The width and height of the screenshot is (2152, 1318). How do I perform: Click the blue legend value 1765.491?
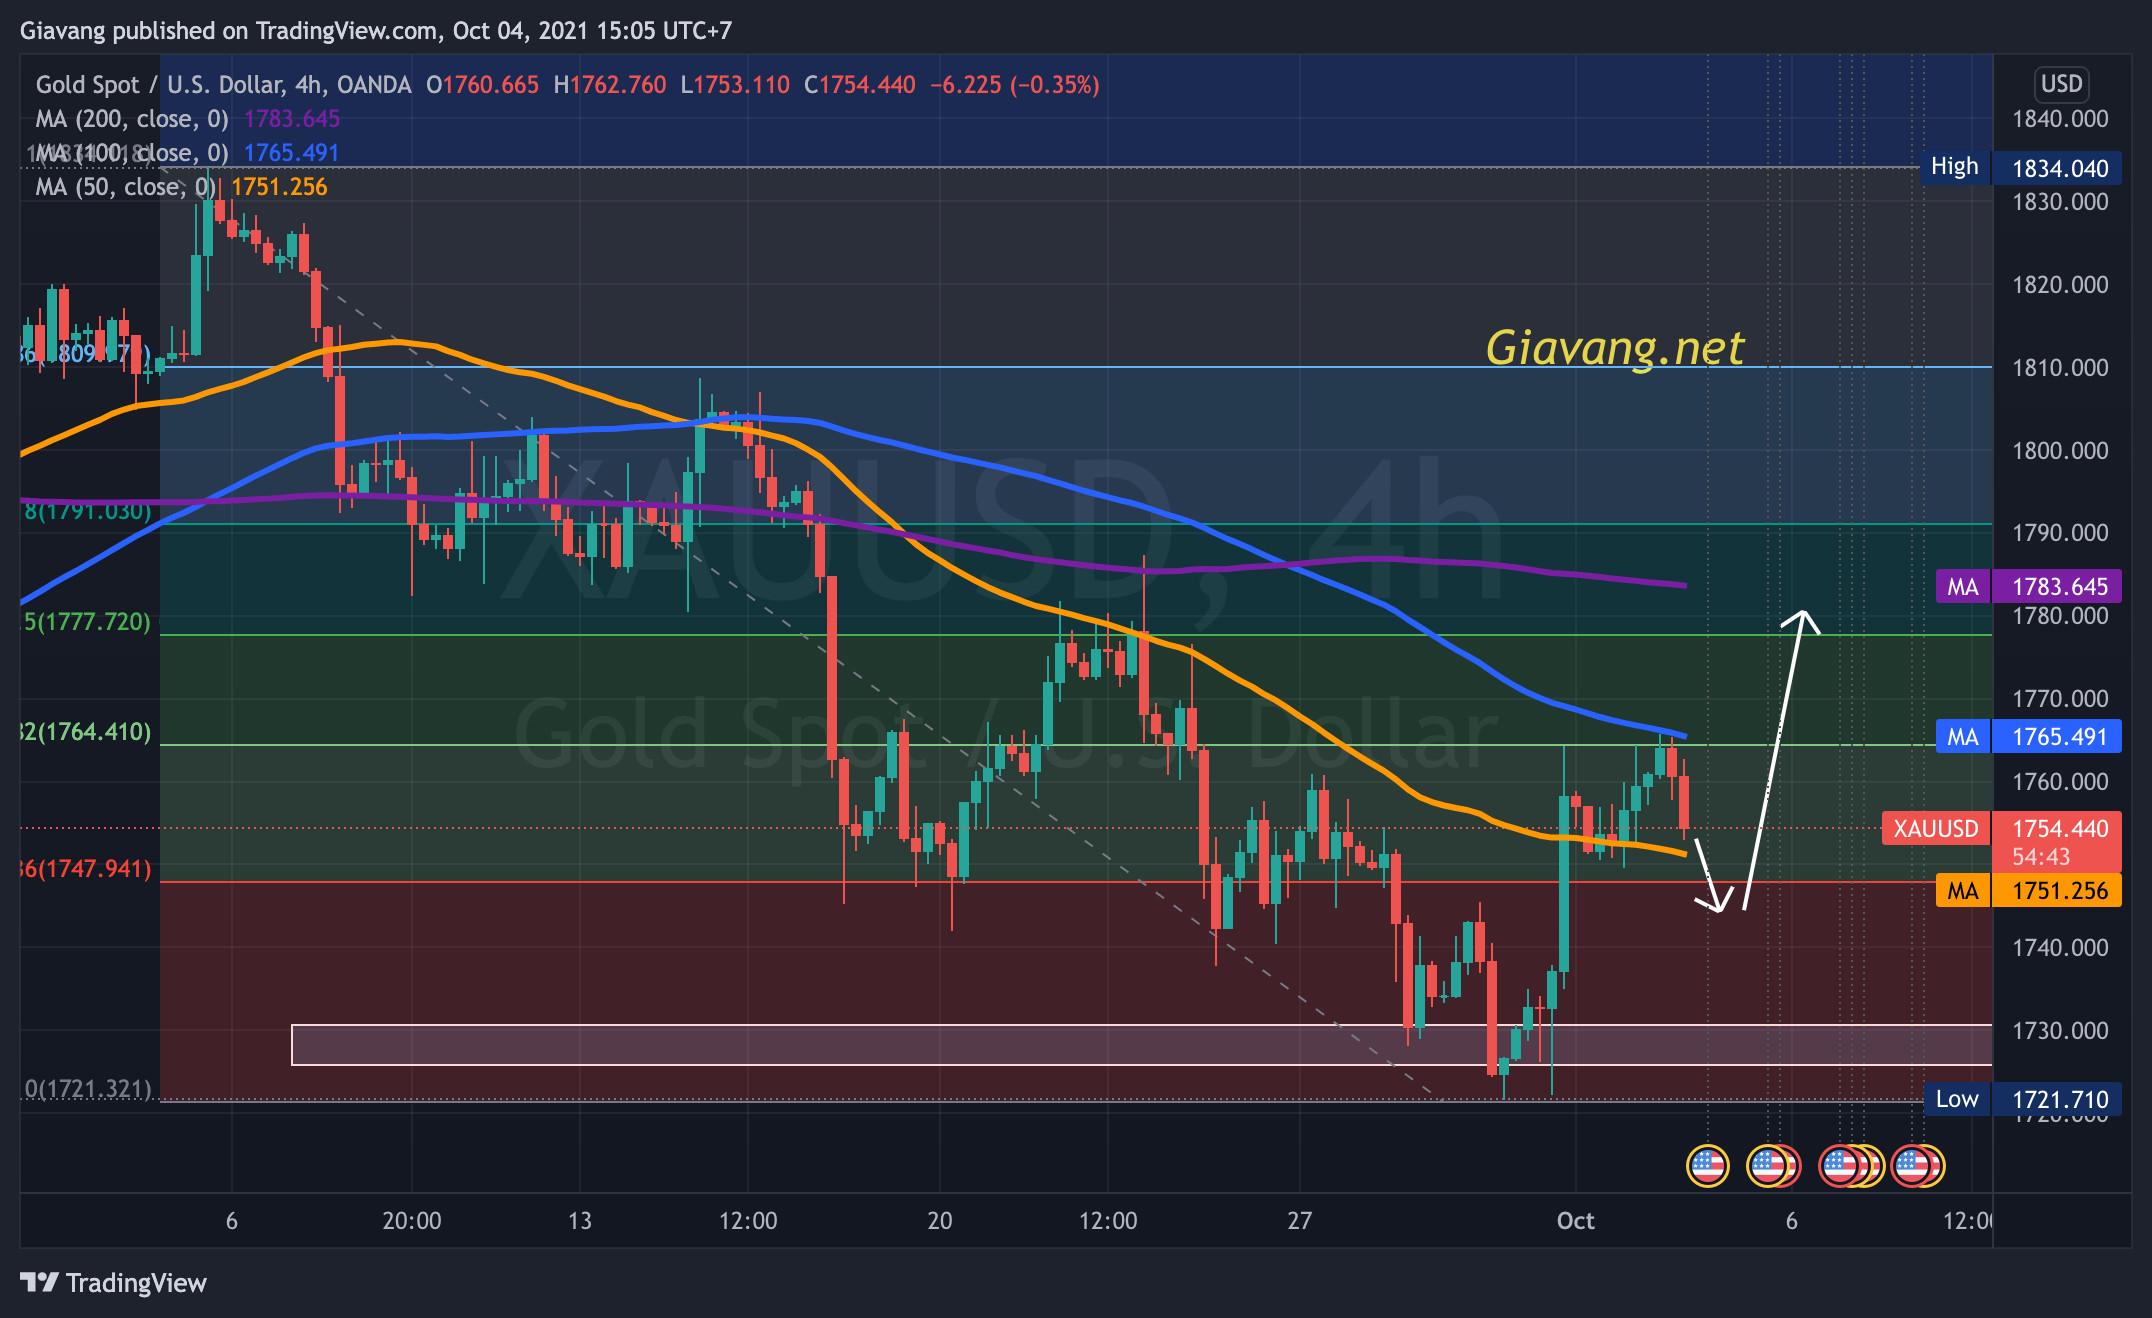coord(291,153)
